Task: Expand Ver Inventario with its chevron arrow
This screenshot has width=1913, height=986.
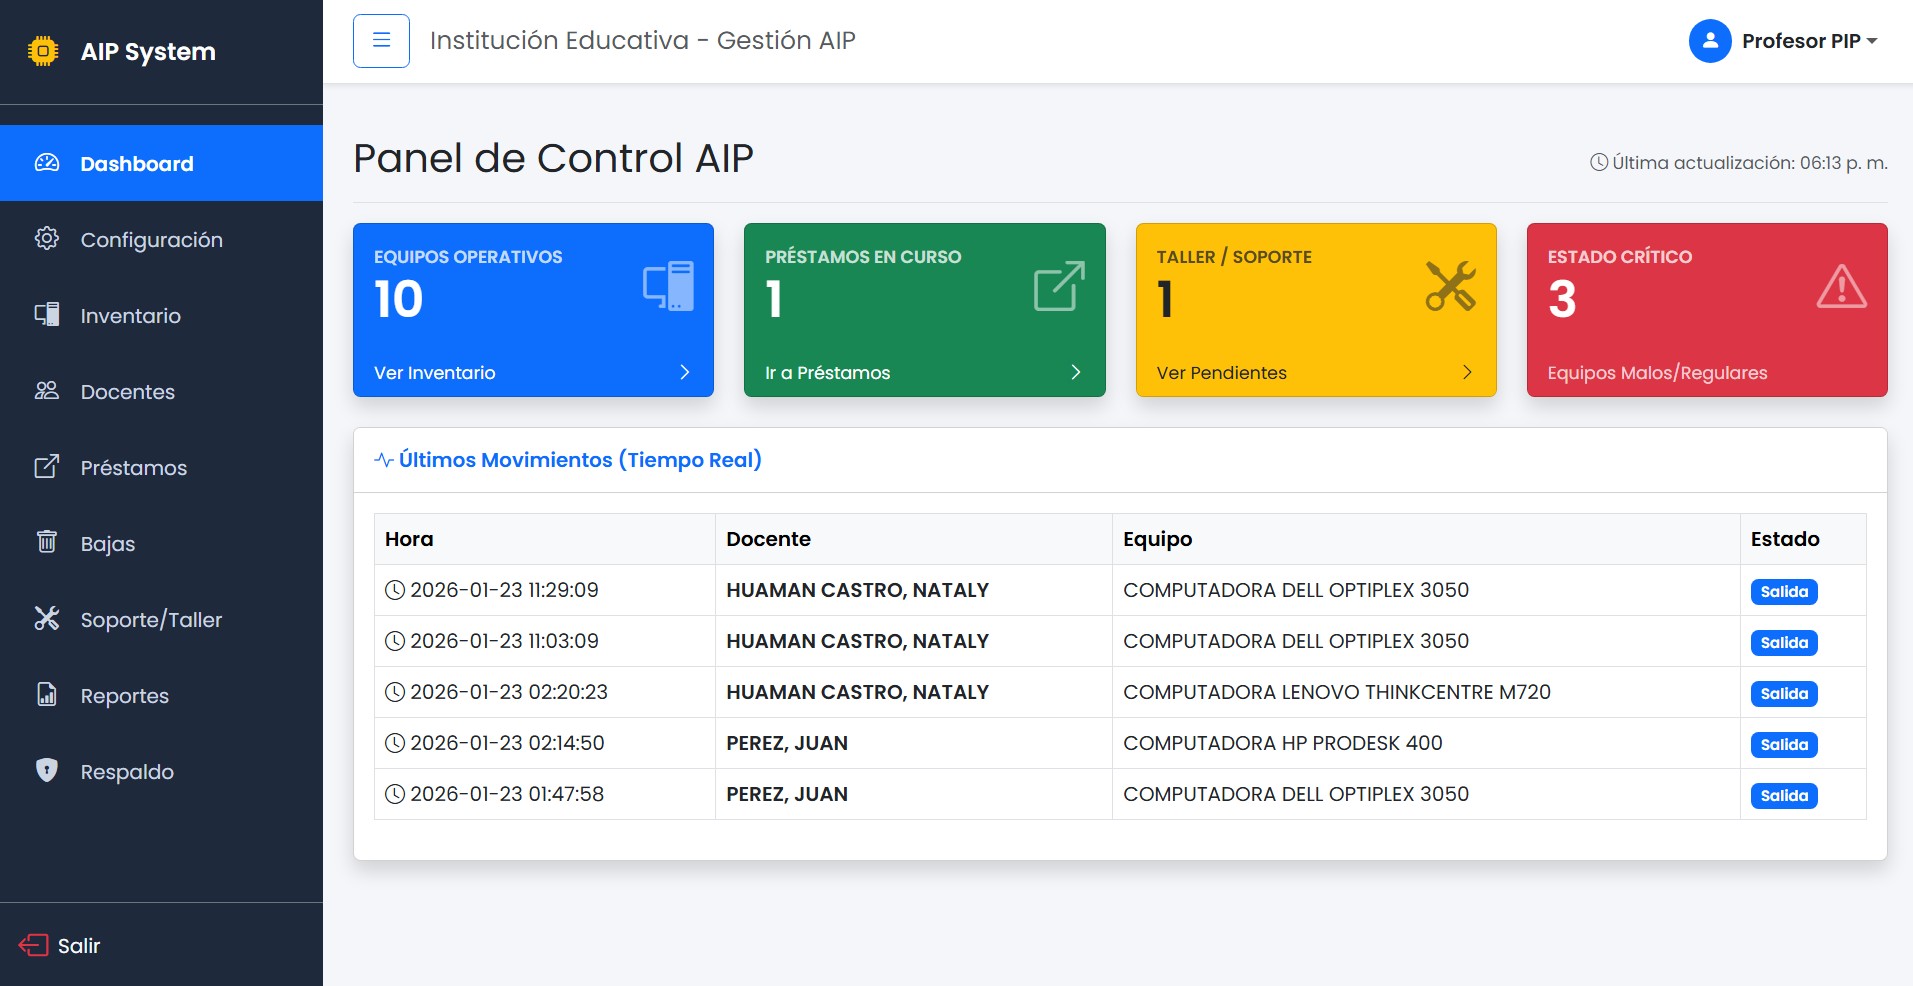Action: 684,372
